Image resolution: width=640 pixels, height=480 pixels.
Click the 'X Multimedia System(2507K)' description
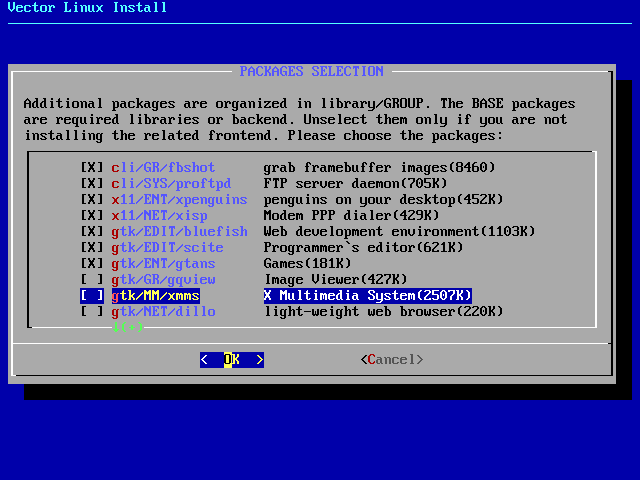coord(367,295)
